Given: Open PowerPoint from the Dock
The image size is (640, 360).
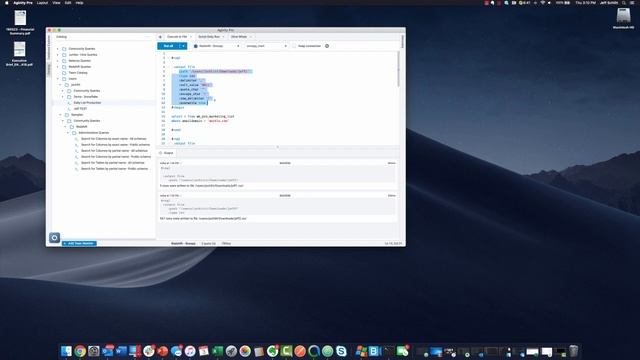Looking at the screenshot, I should [163, 351].
